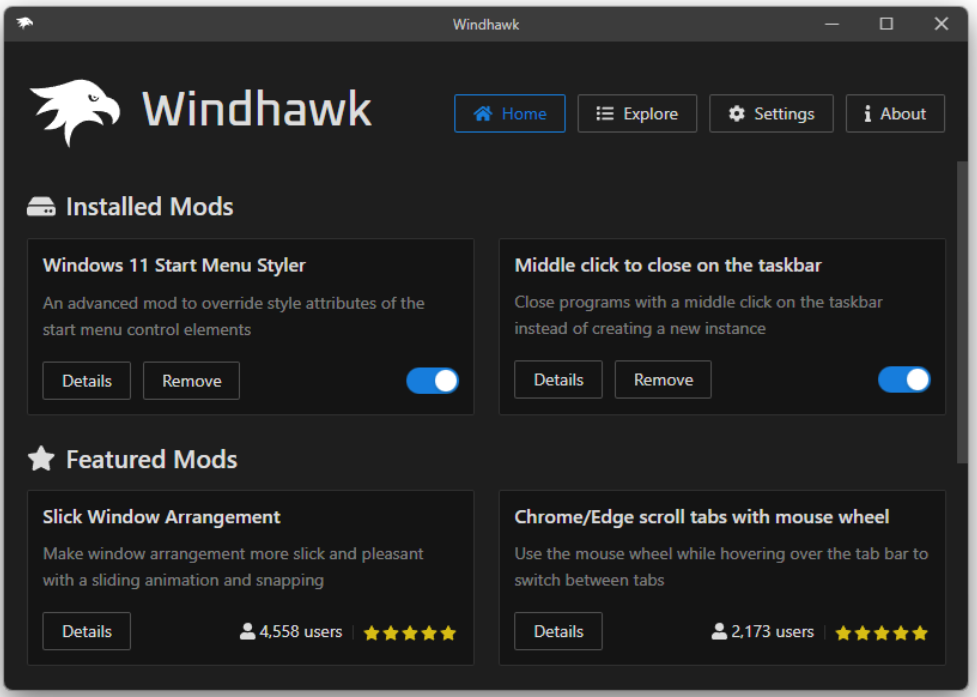Navigate to the Explore tab
977x697 pixels.
637,113
